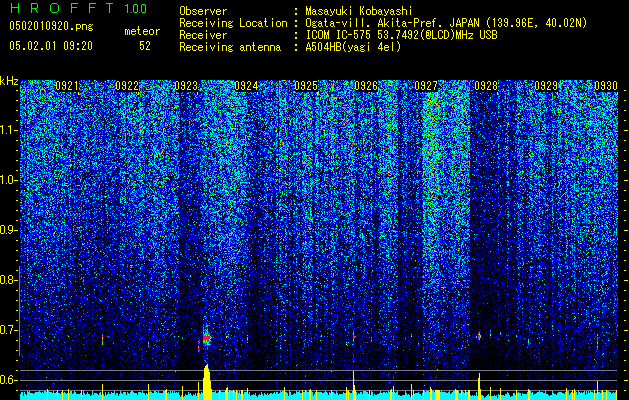629x400 pixels.
Task: Click the kHz axis unit label
Action: (x=9, y=81)
